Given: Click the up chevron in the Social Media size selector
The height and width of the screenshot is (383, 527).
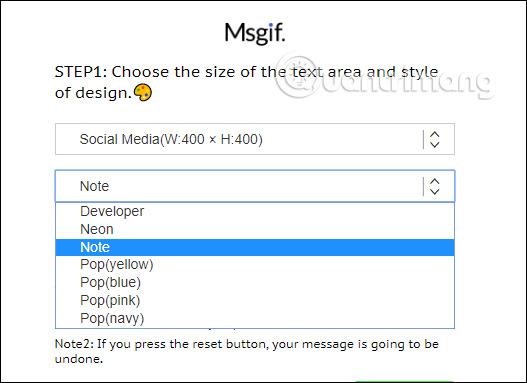Looking at the screenshot, I should tap(435, 134).
